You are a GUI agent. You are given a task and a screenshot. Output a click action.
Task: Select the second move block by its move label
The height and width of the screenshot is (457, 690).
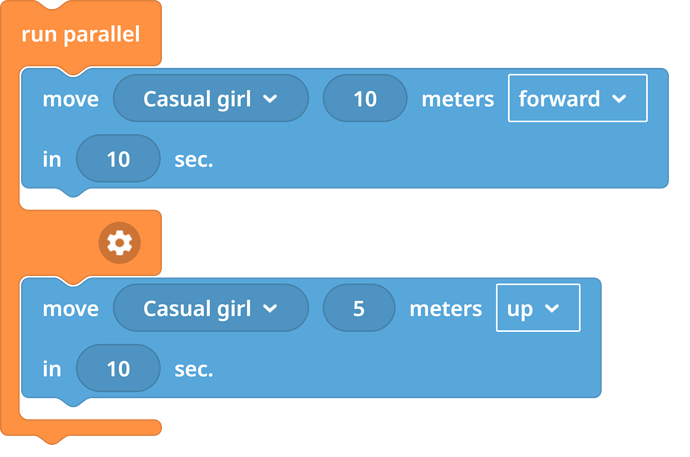(69, 309)
